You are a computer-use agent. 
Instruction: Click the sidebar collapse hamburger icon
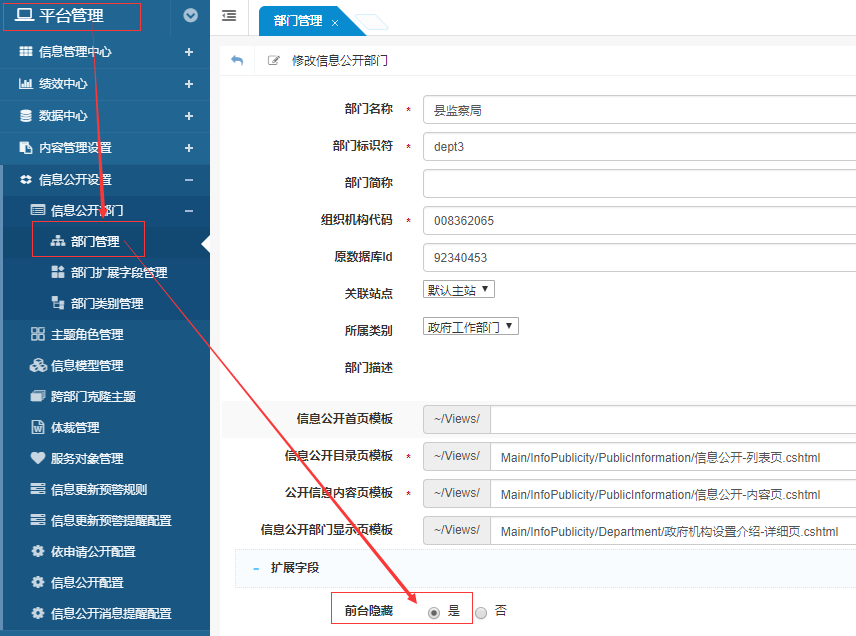tap(229, 16)
